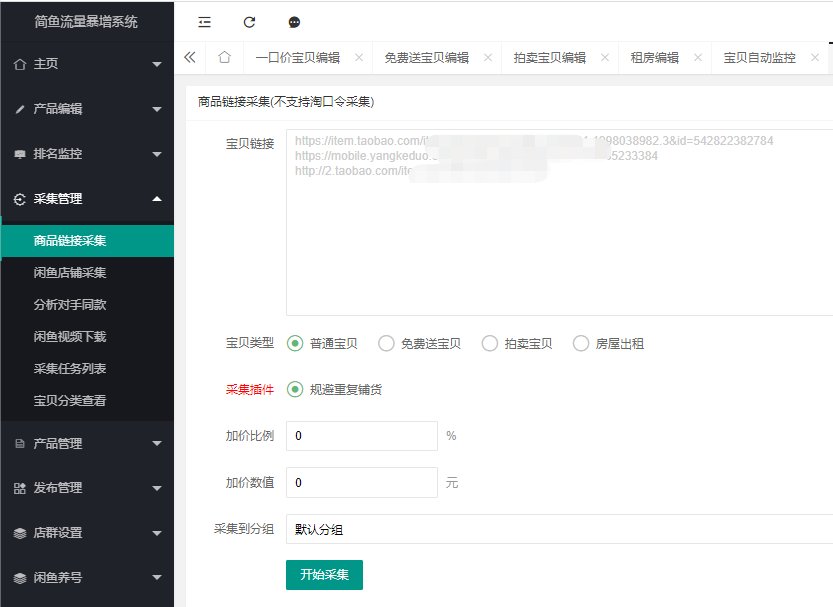Image resolution: width=833 pixels, height=607 pixels.
Task: Click inside the 宝贝链接 text area
Action: tap(560, 240)
